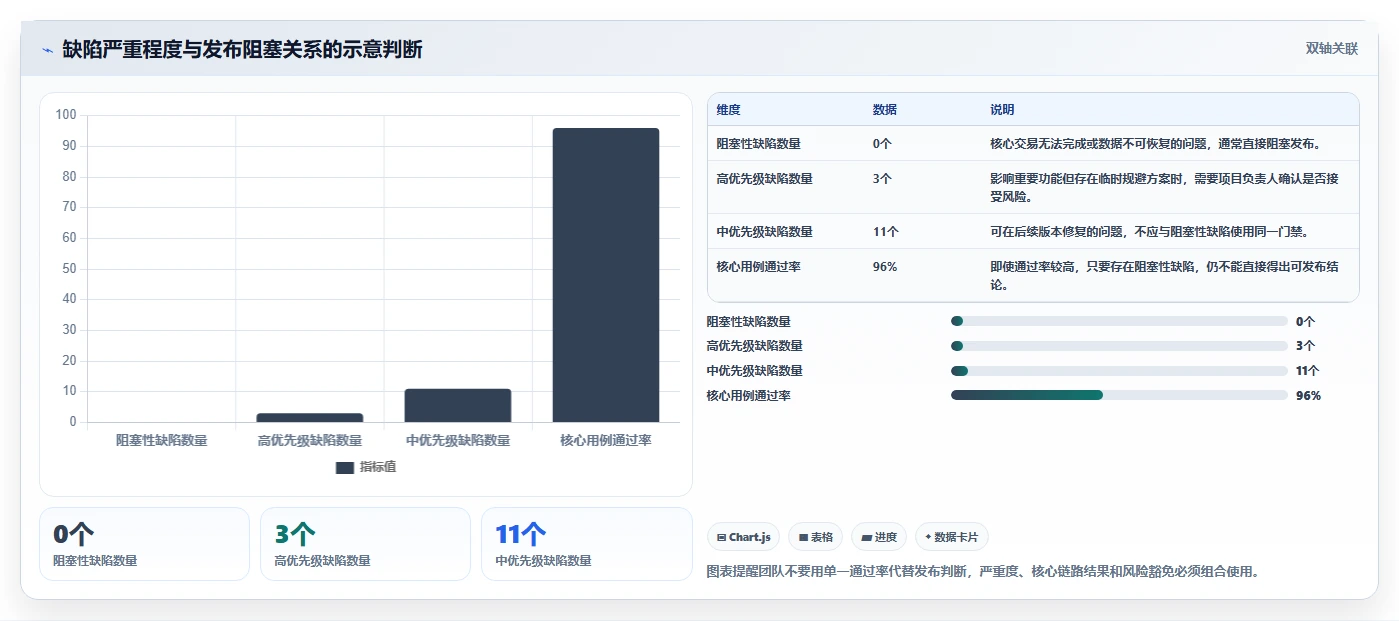Image resolution: width=1399 pixels, height=621 pixels.
Task: Open the 11个 中优先级缺陷数量 data card
Action: click(x=586, y=544)
